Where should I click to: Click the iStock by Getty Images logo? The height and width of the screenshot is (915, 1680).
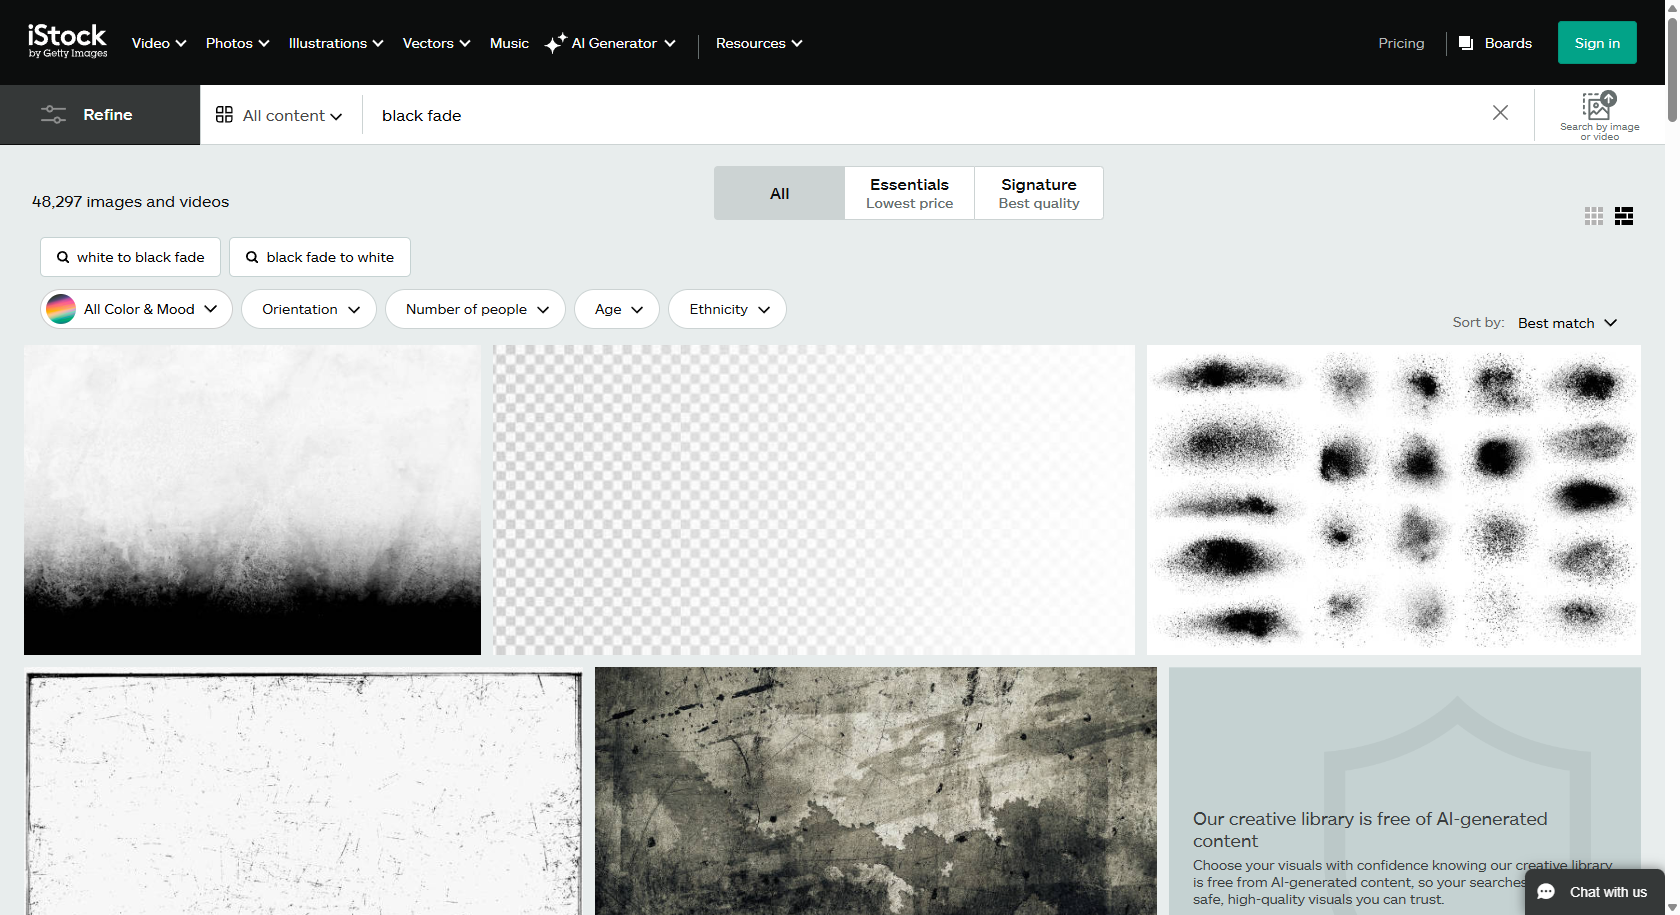67,41
